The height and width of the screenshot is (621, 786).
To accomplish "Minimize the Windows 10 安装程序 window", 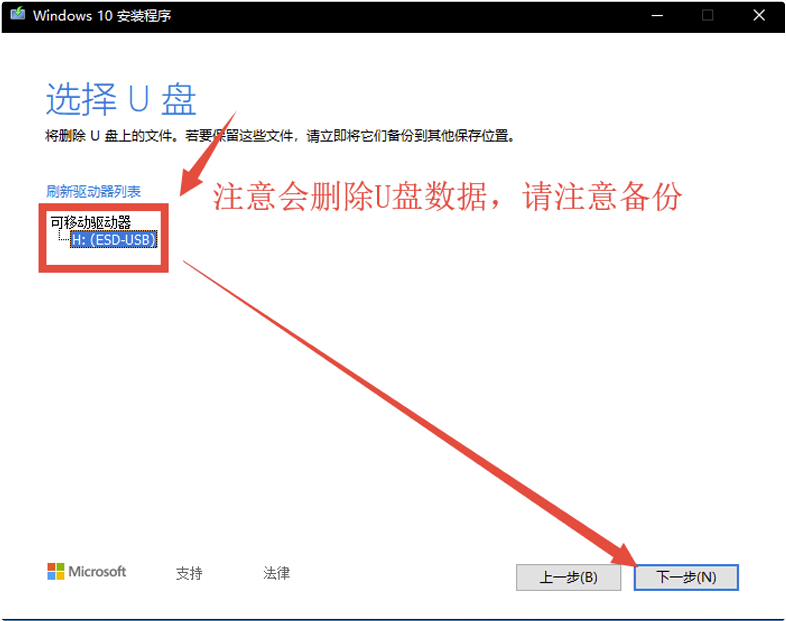I will 656,16.
